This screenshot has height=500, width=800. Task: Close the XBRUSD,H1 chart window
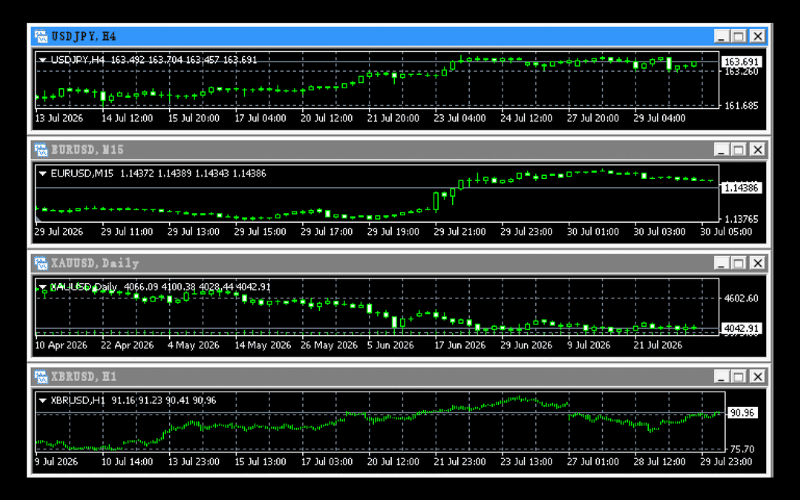pyautogui.click(x=758, y=377)
